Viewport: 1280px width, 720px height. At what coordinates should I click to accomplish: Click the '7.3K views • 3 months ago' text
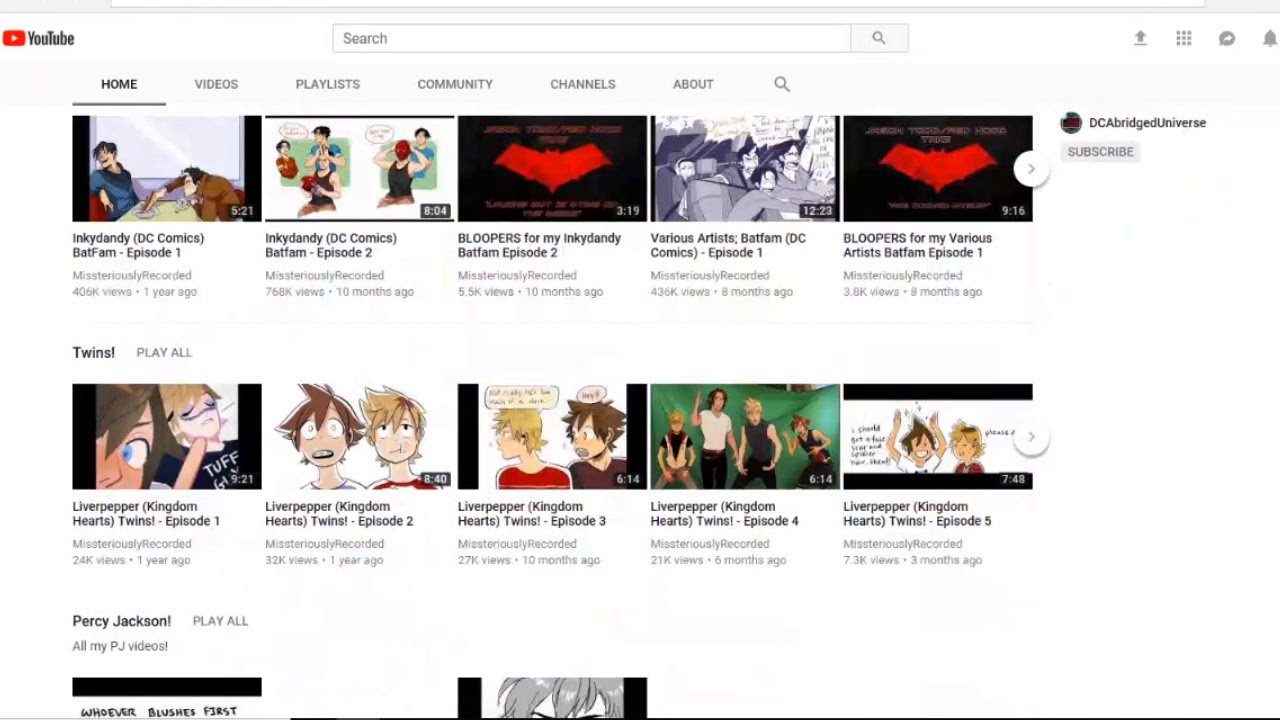click(913, 560)
